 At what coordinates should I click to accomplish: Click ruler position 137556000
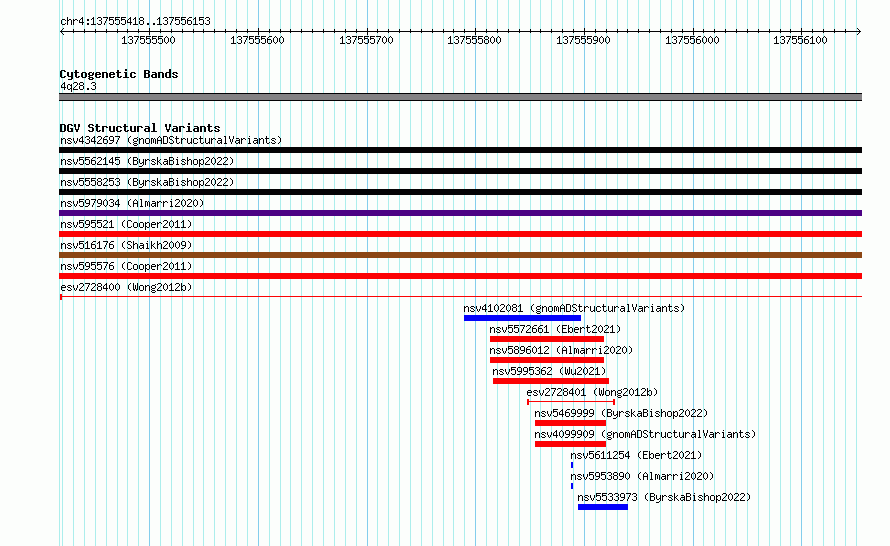[692, 40]
